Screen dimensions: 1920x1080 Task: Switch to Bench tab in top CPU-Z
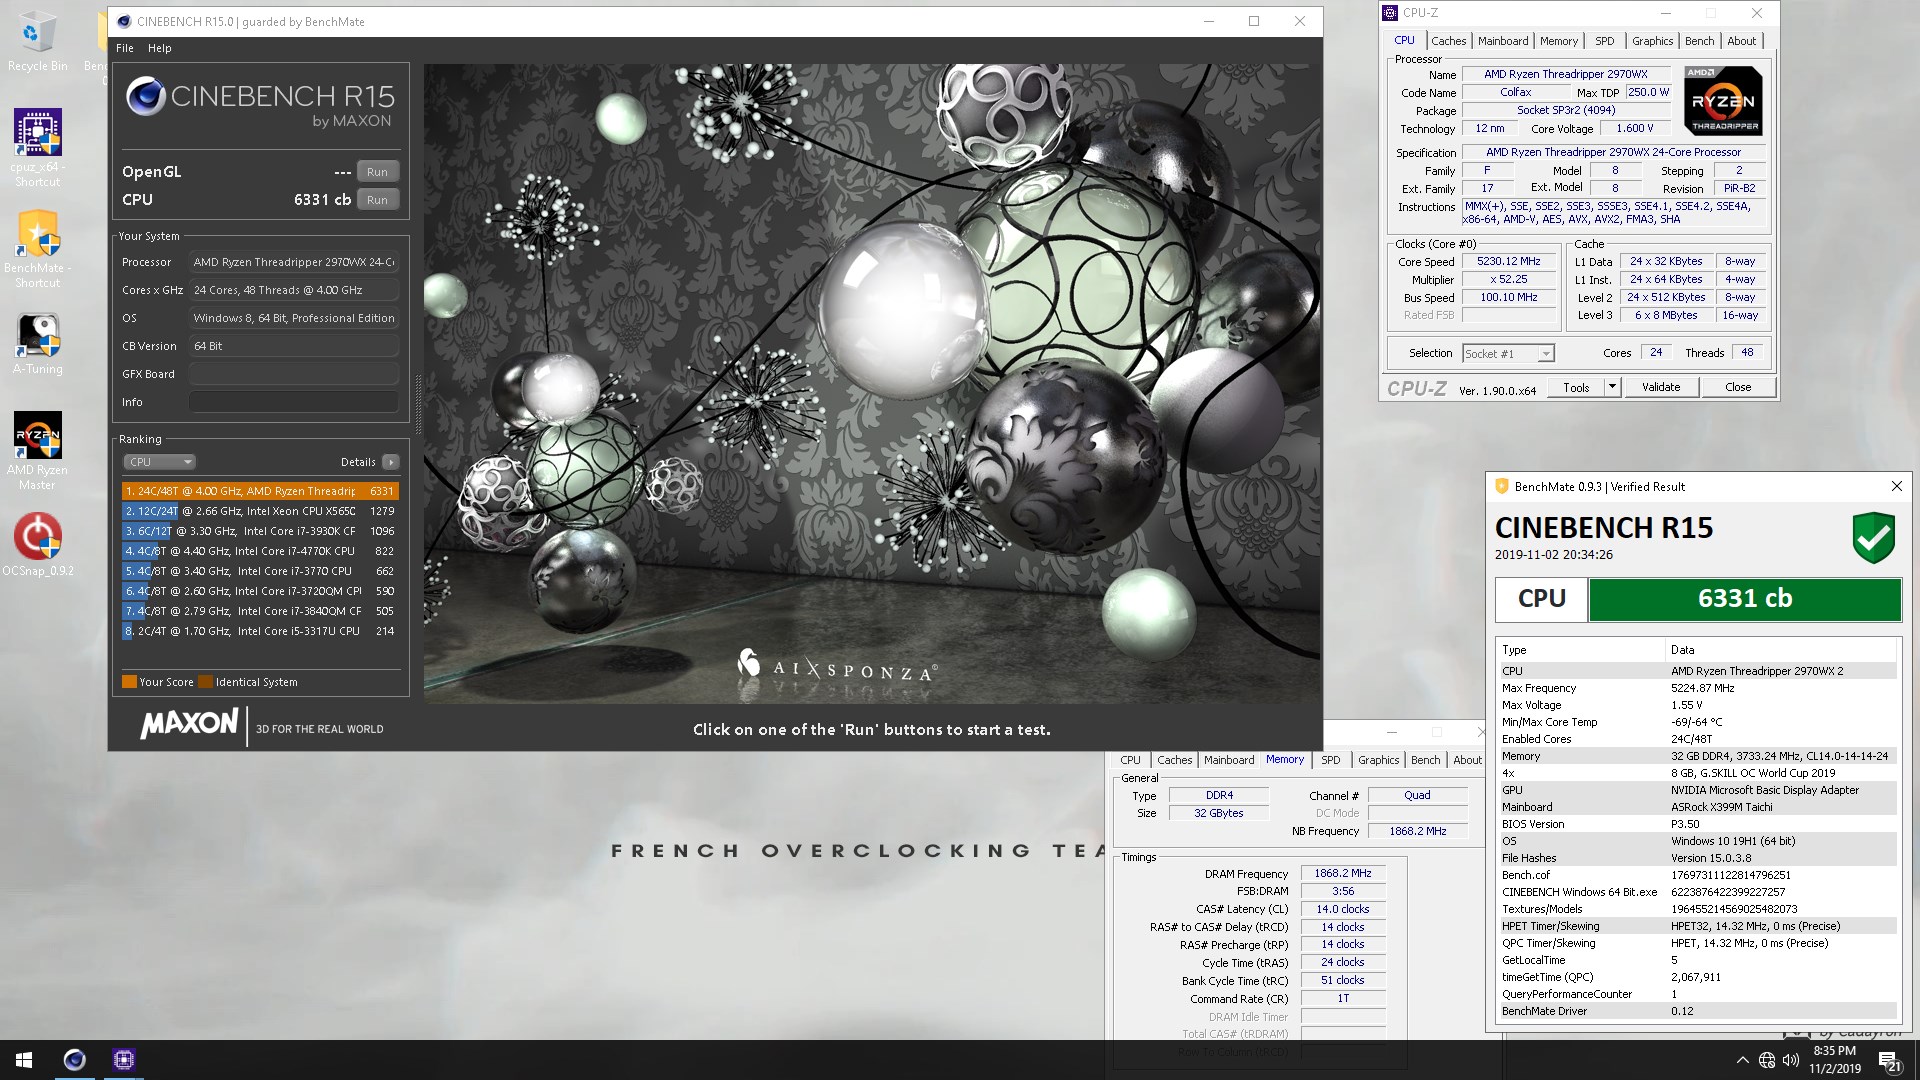1700,41
